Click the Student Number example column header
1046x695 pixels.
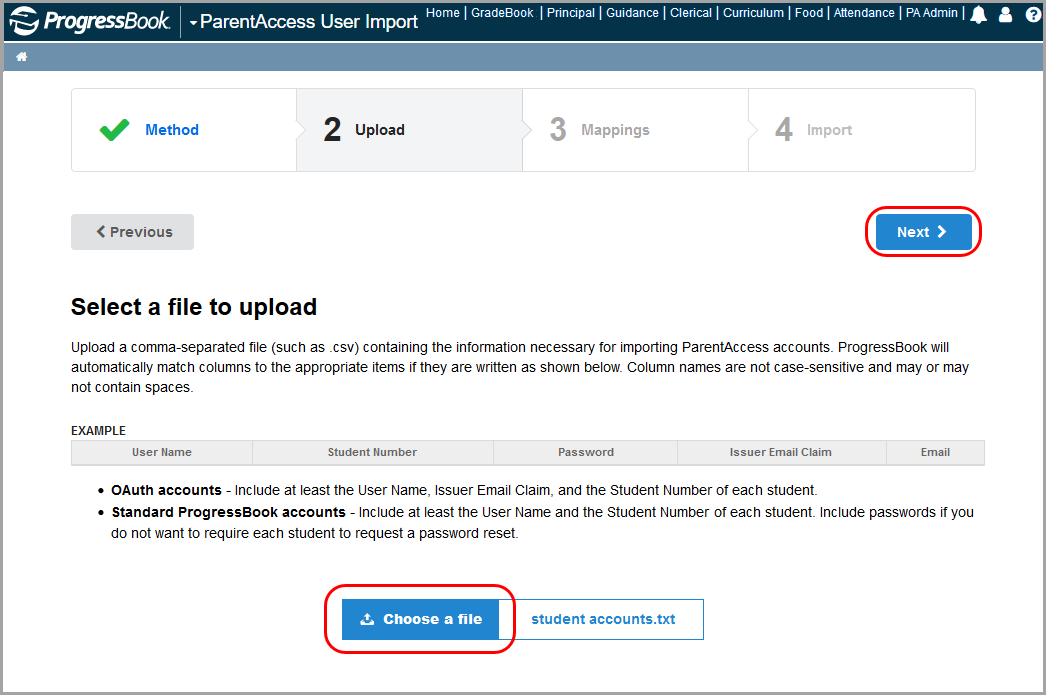(x=372, y=452)
